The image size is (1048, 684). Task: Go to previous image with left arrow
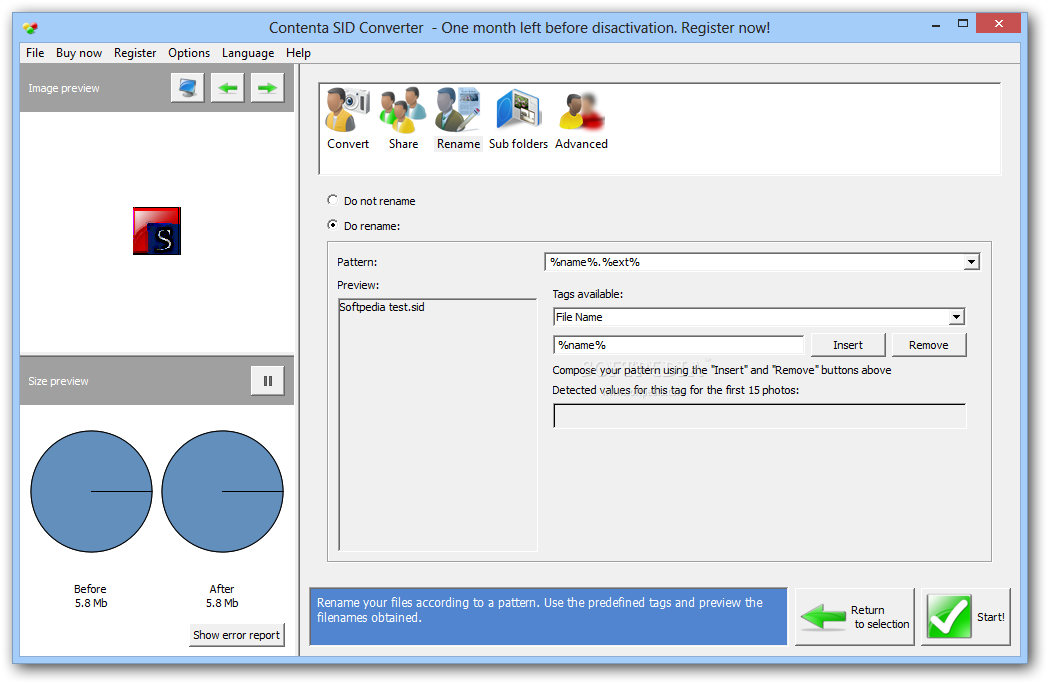227,88
